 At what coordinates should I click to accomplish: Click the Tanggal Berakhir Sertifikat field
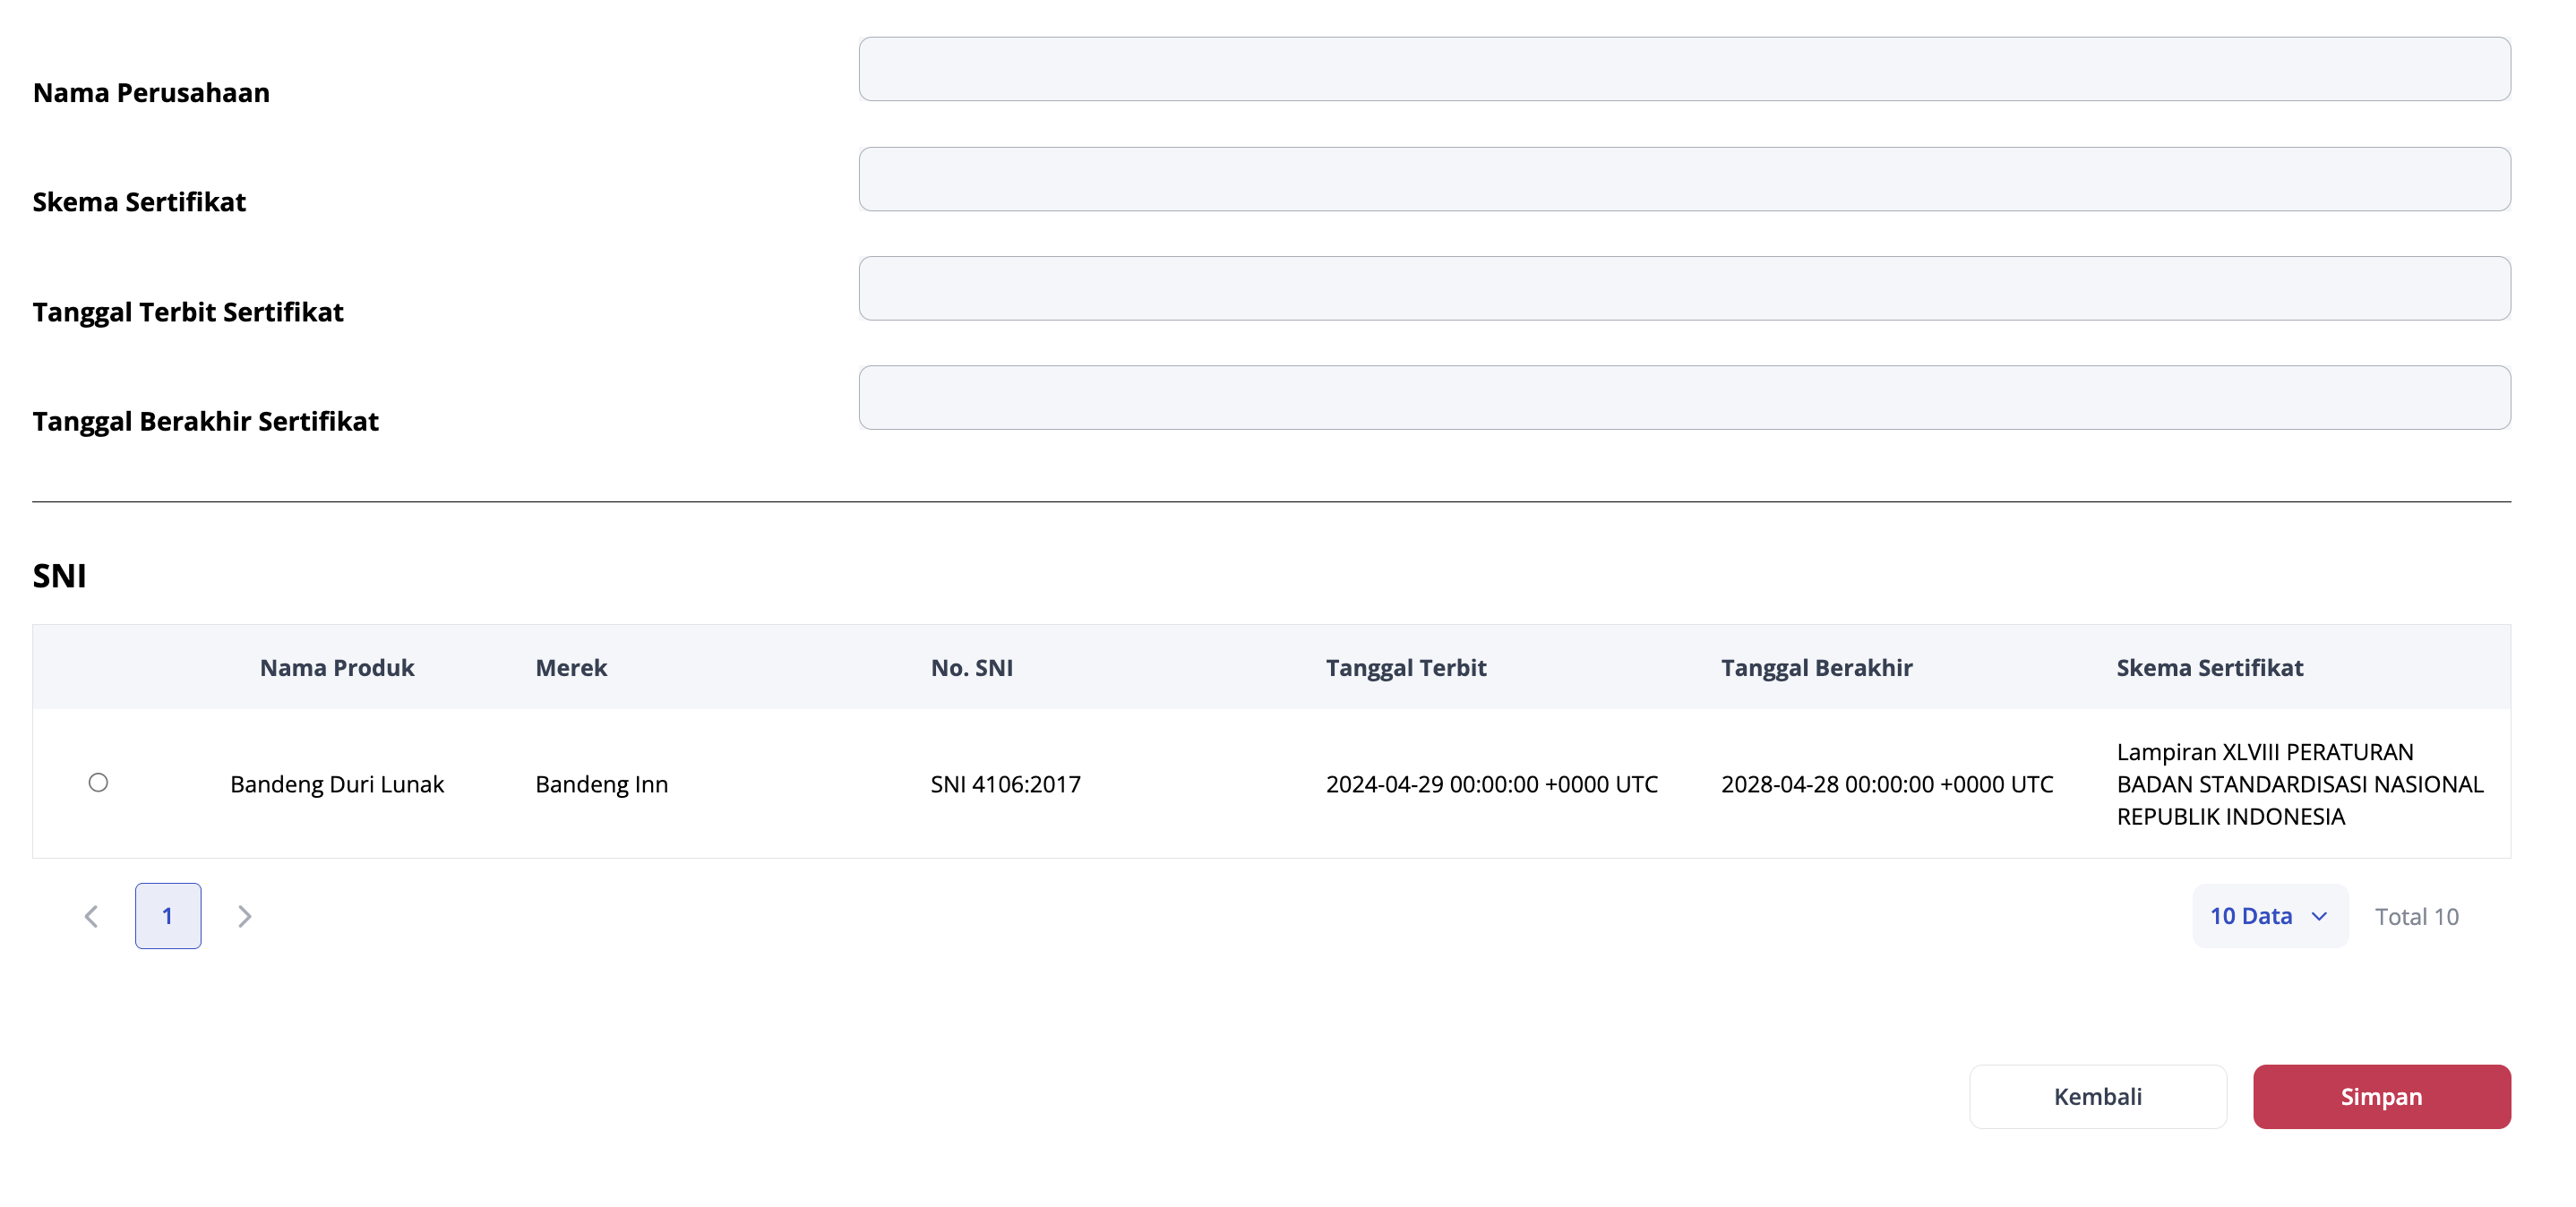coord(1683,398)
